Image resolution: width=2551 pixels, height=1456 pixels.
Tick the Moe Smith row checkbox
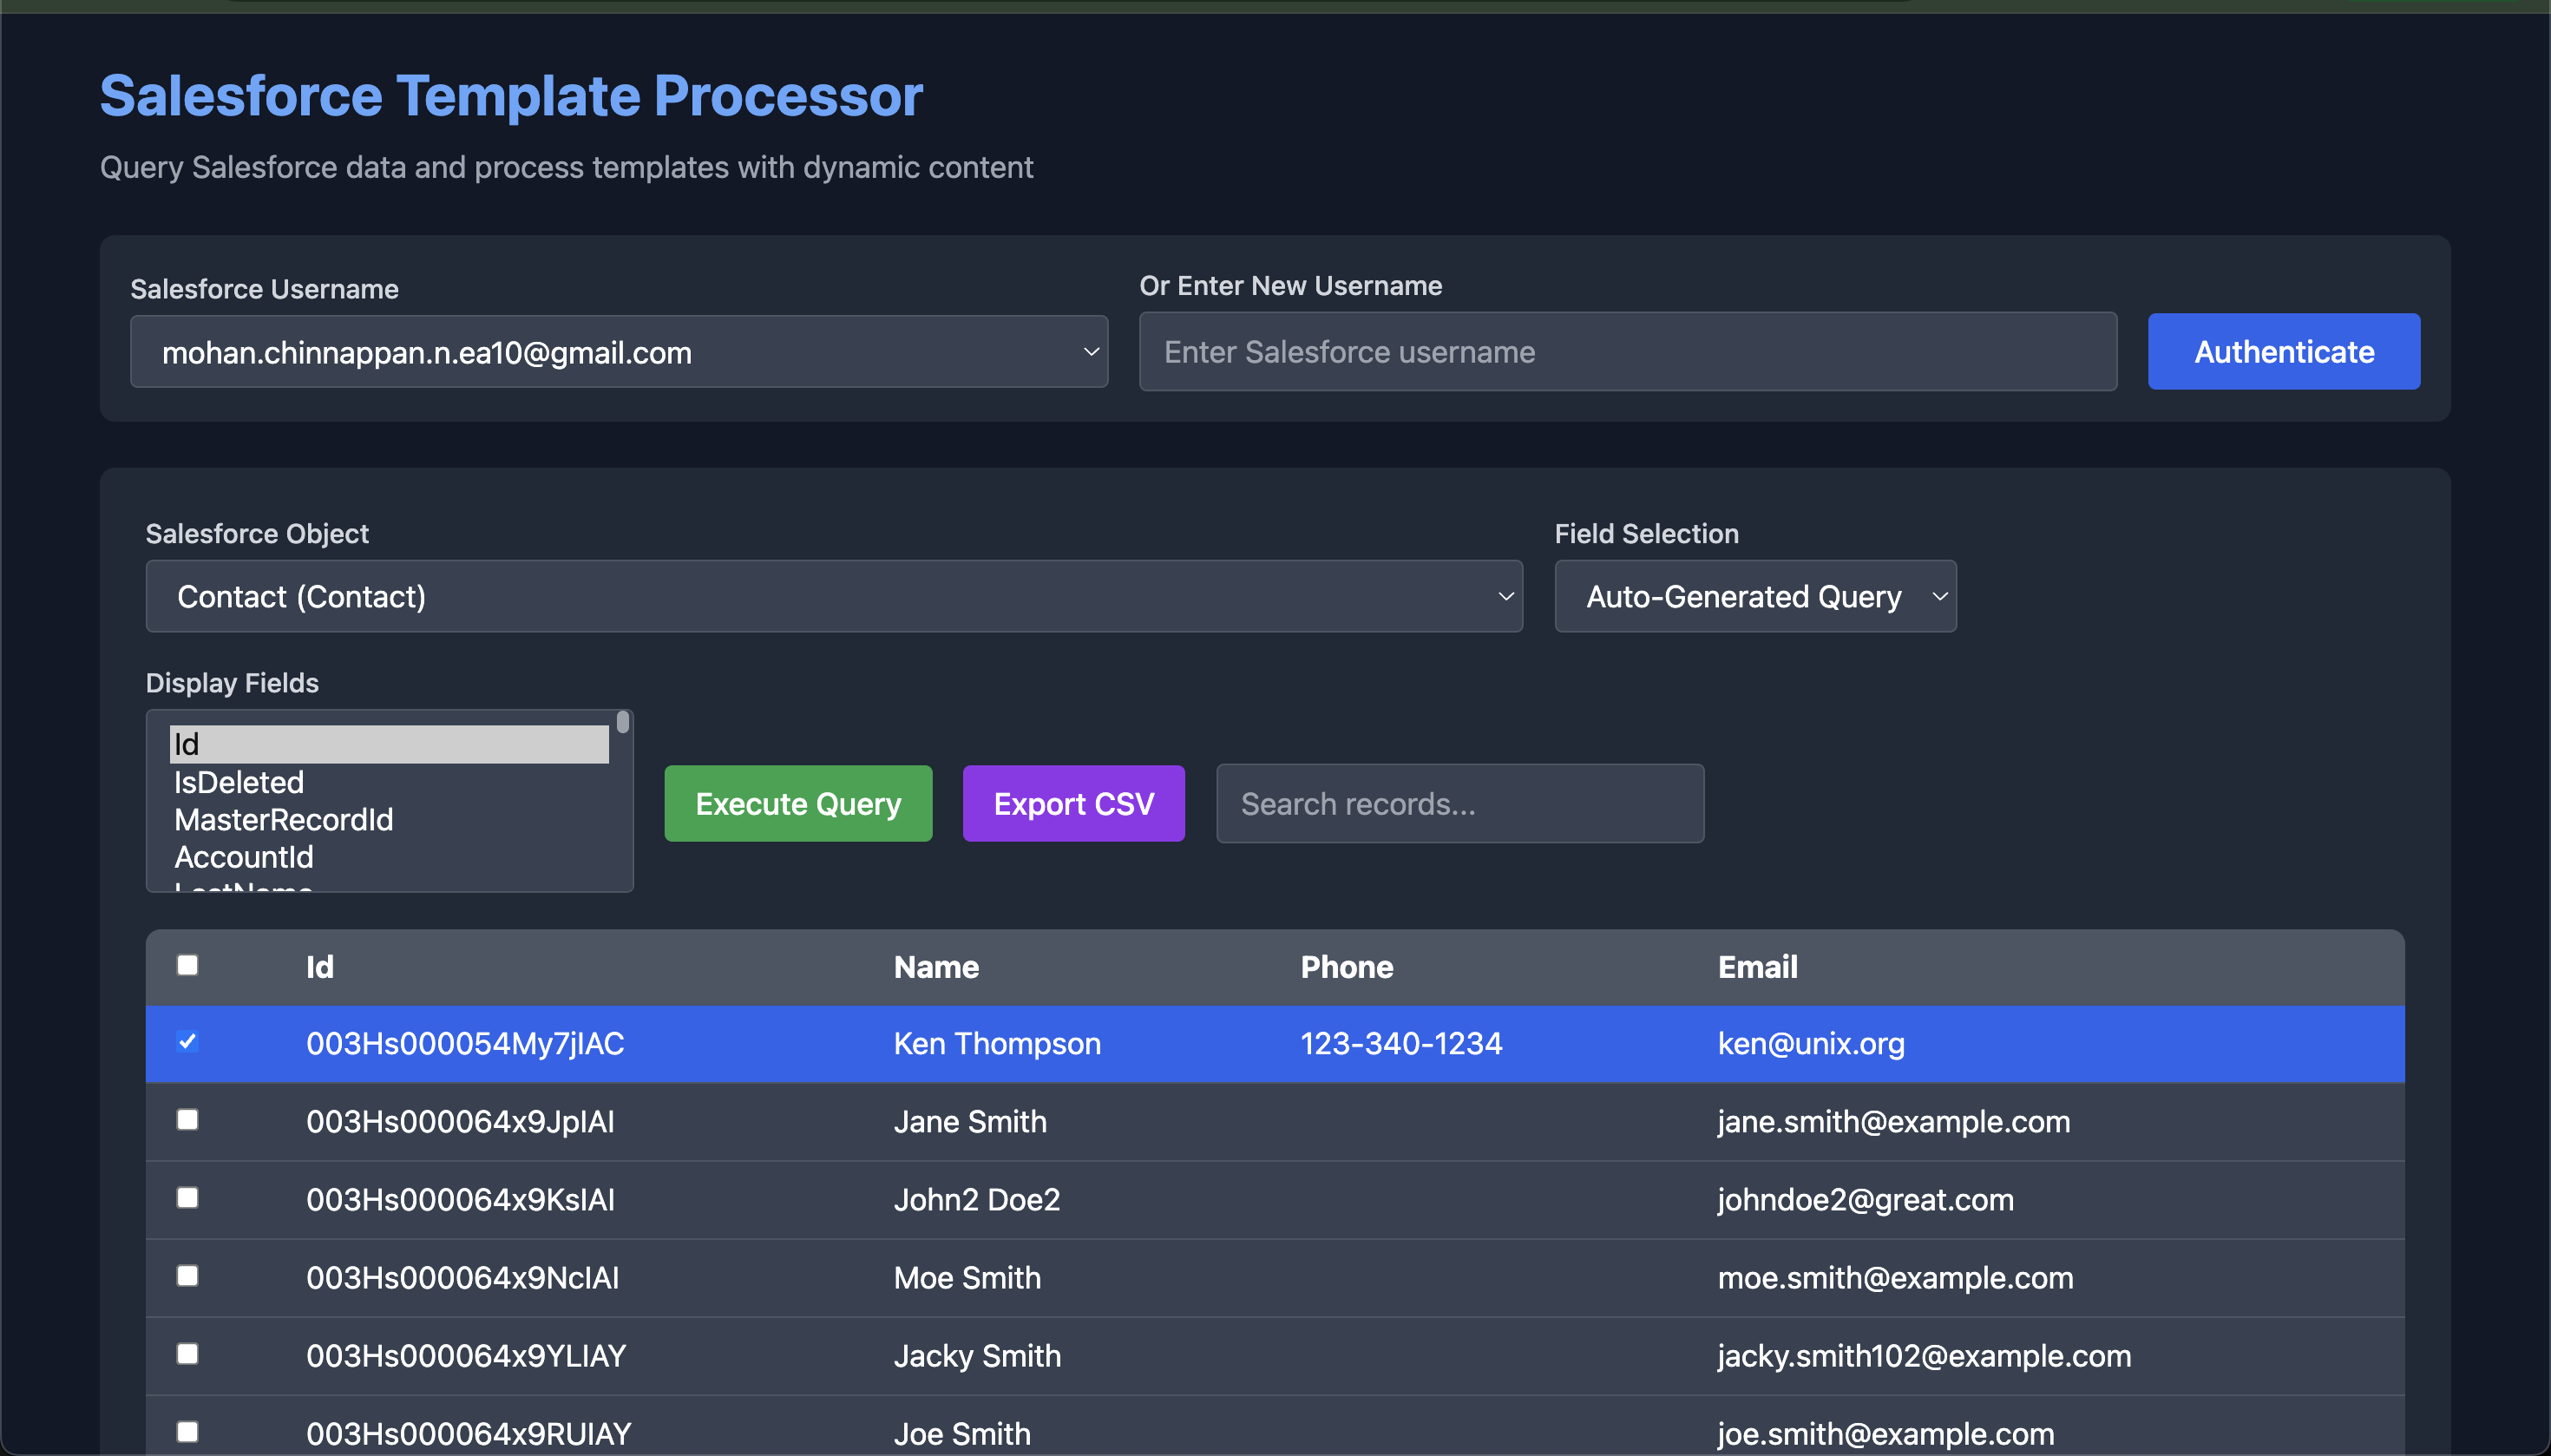pos(187,1276)
